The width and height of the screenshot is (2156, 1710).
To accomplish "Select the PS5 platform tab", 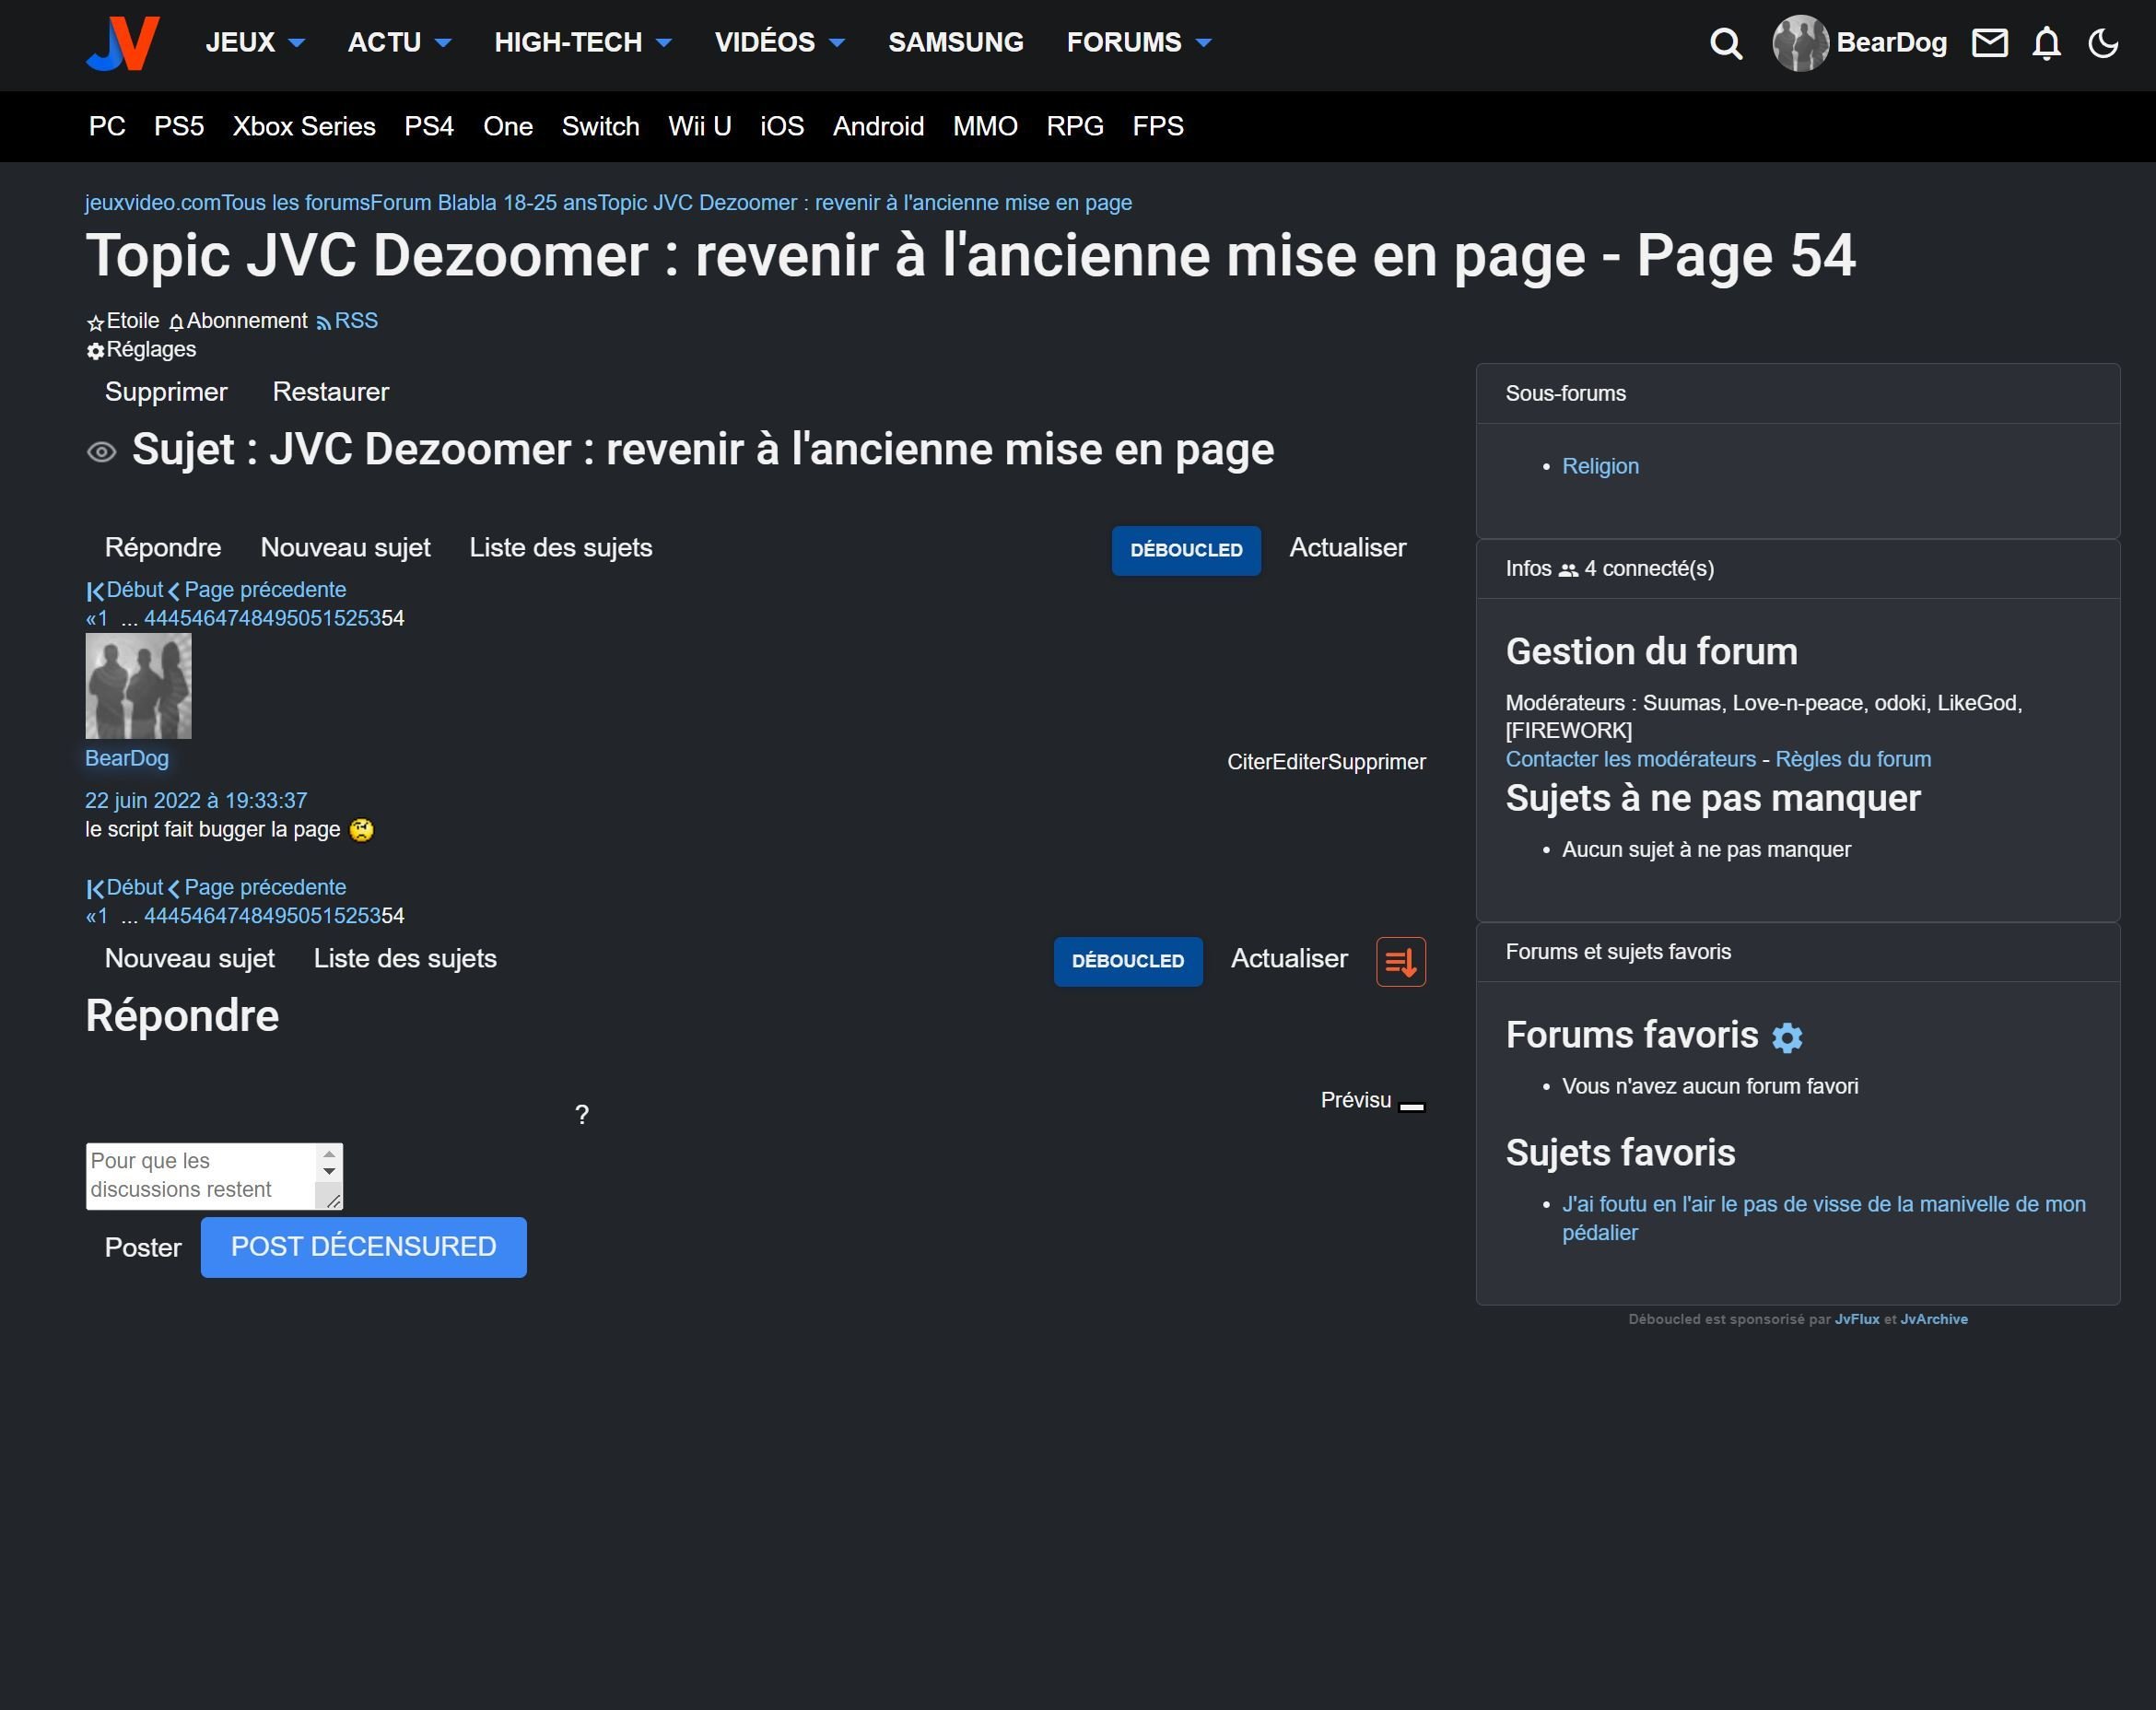I will [179, 127].
